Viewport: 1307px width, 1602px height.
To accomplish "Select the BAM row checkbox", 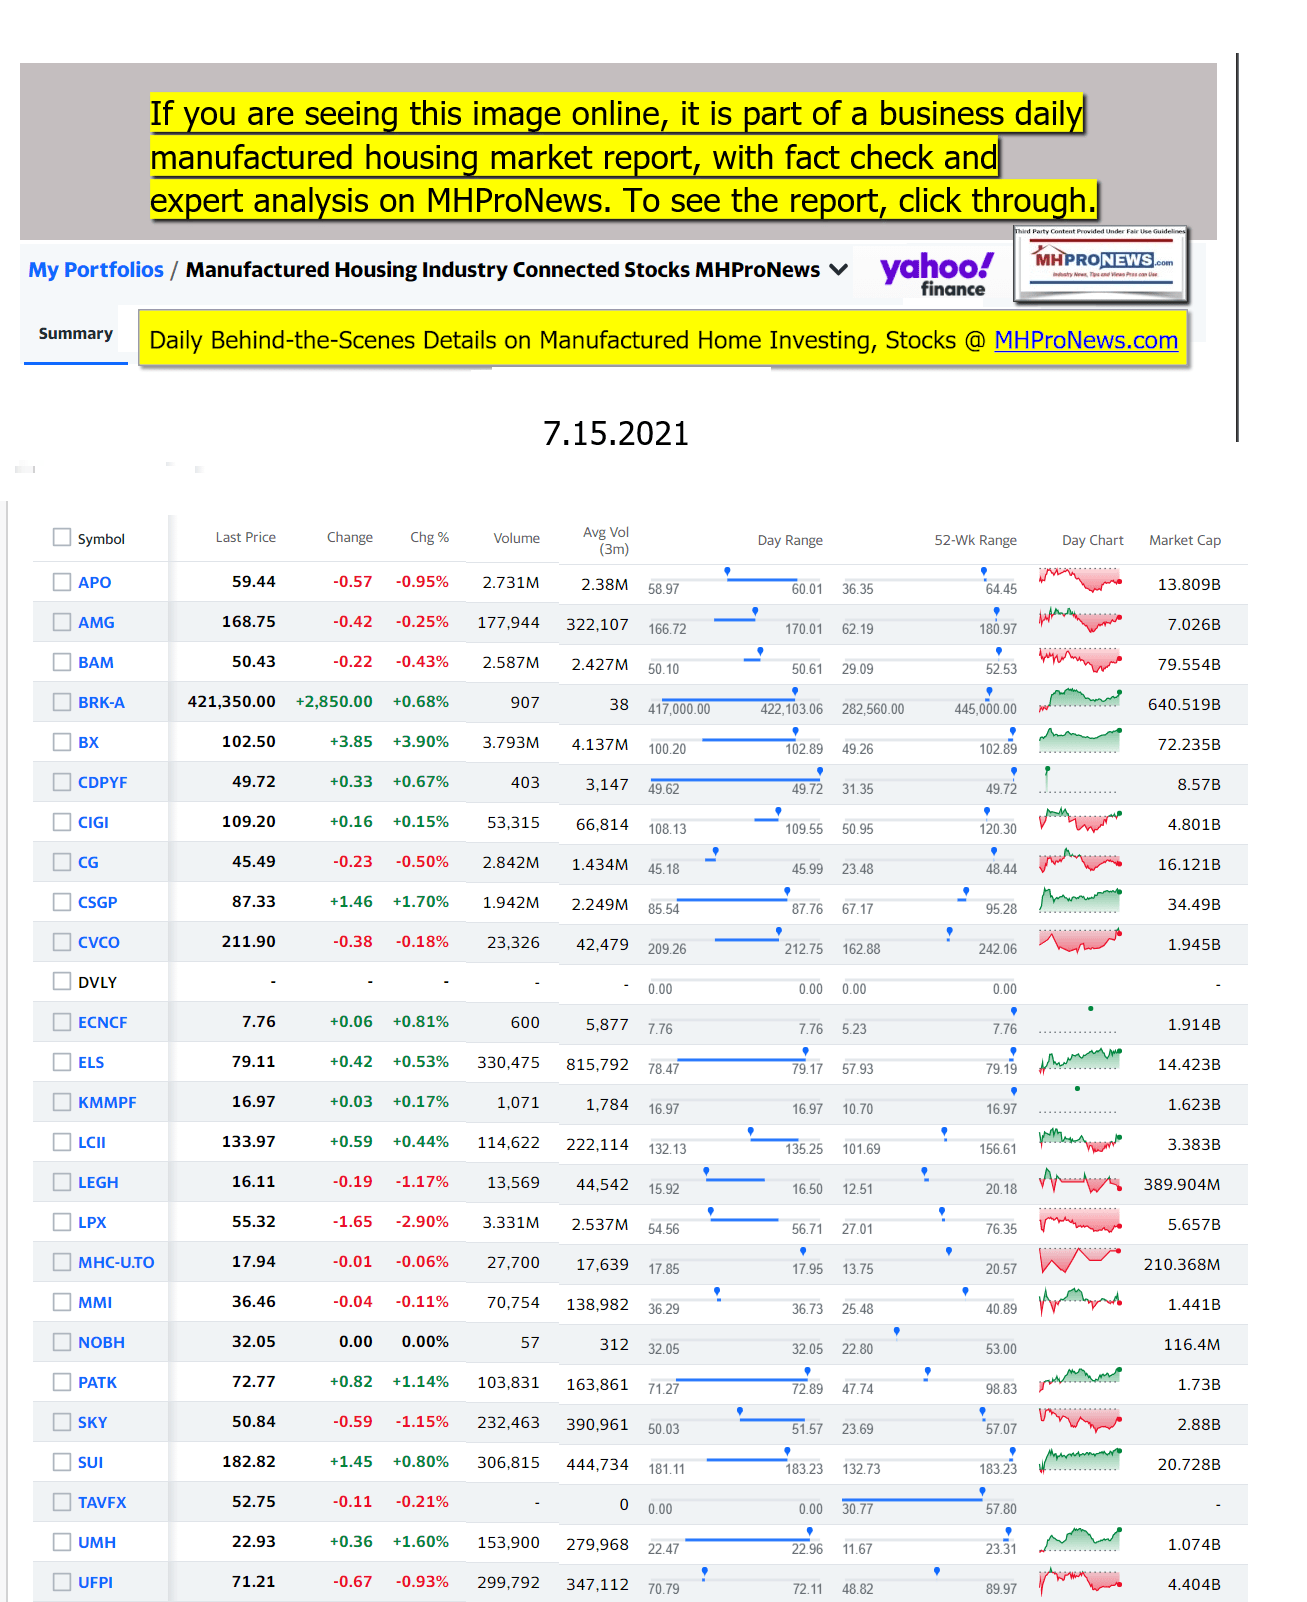I will click(62, 662).
